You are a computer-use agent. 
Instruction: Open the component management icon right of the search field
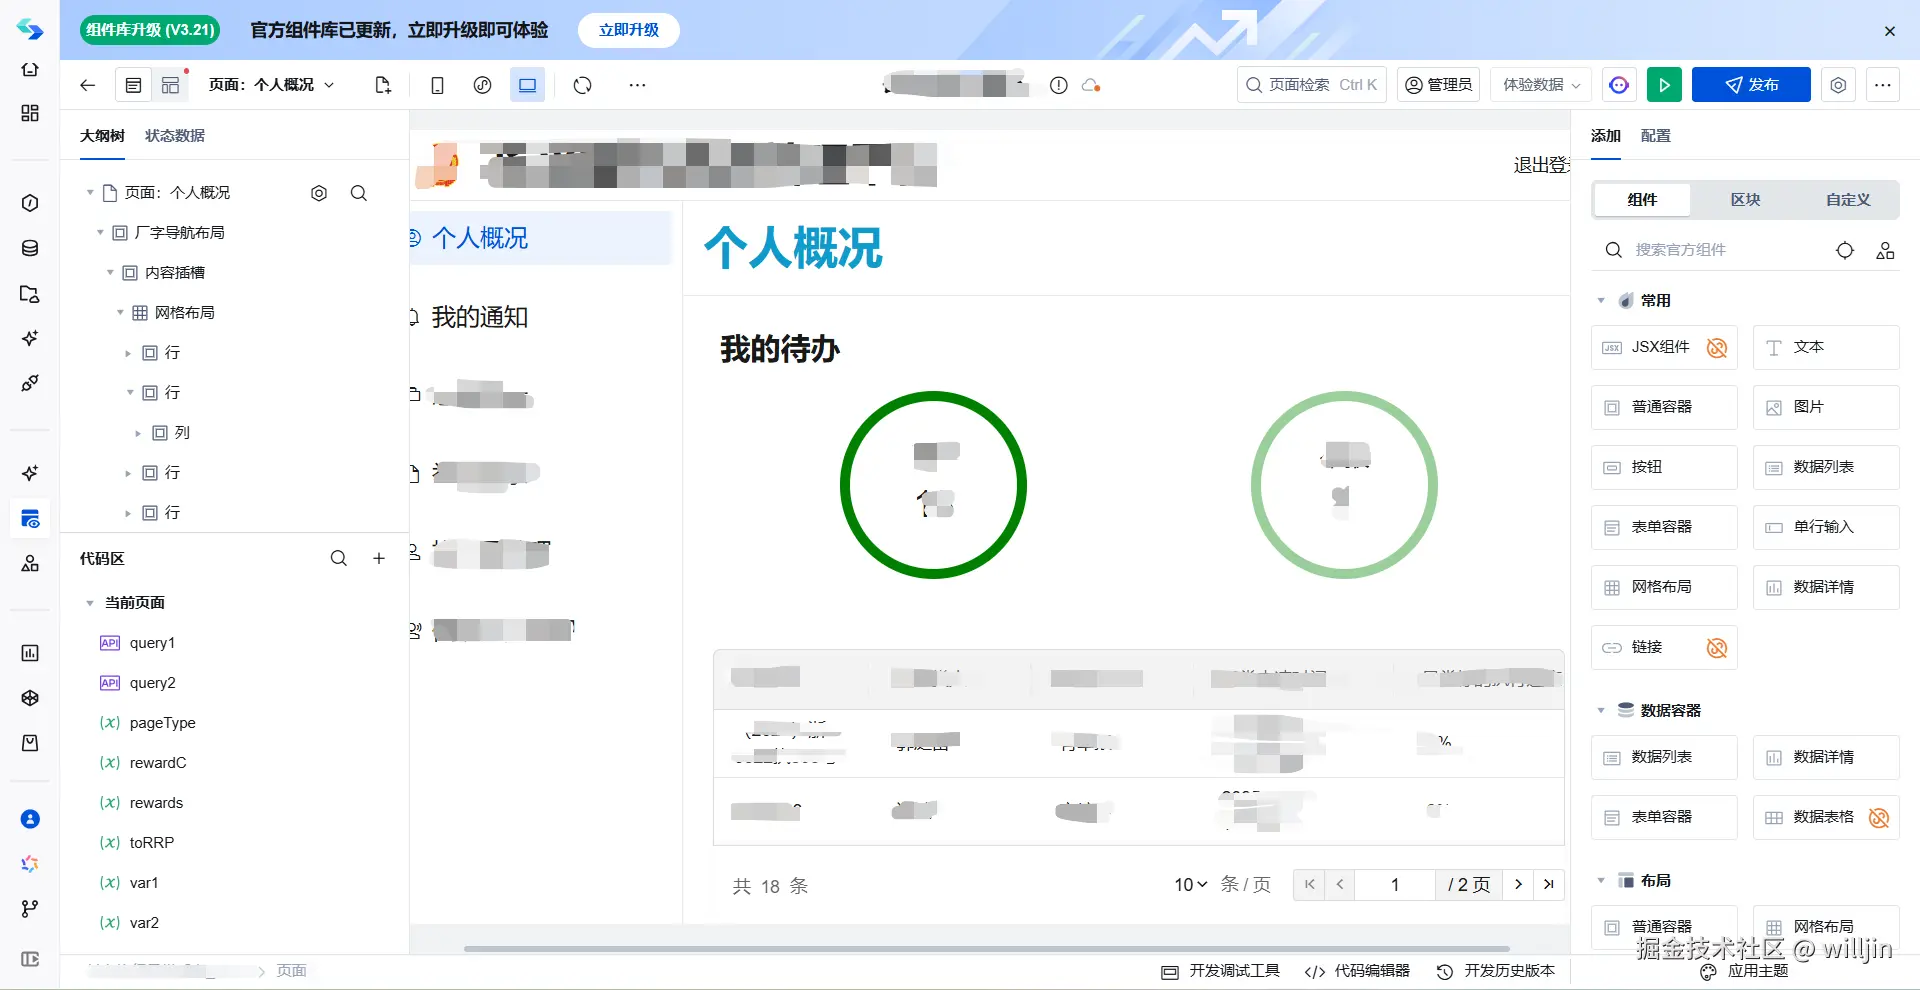click(1885, 250)
